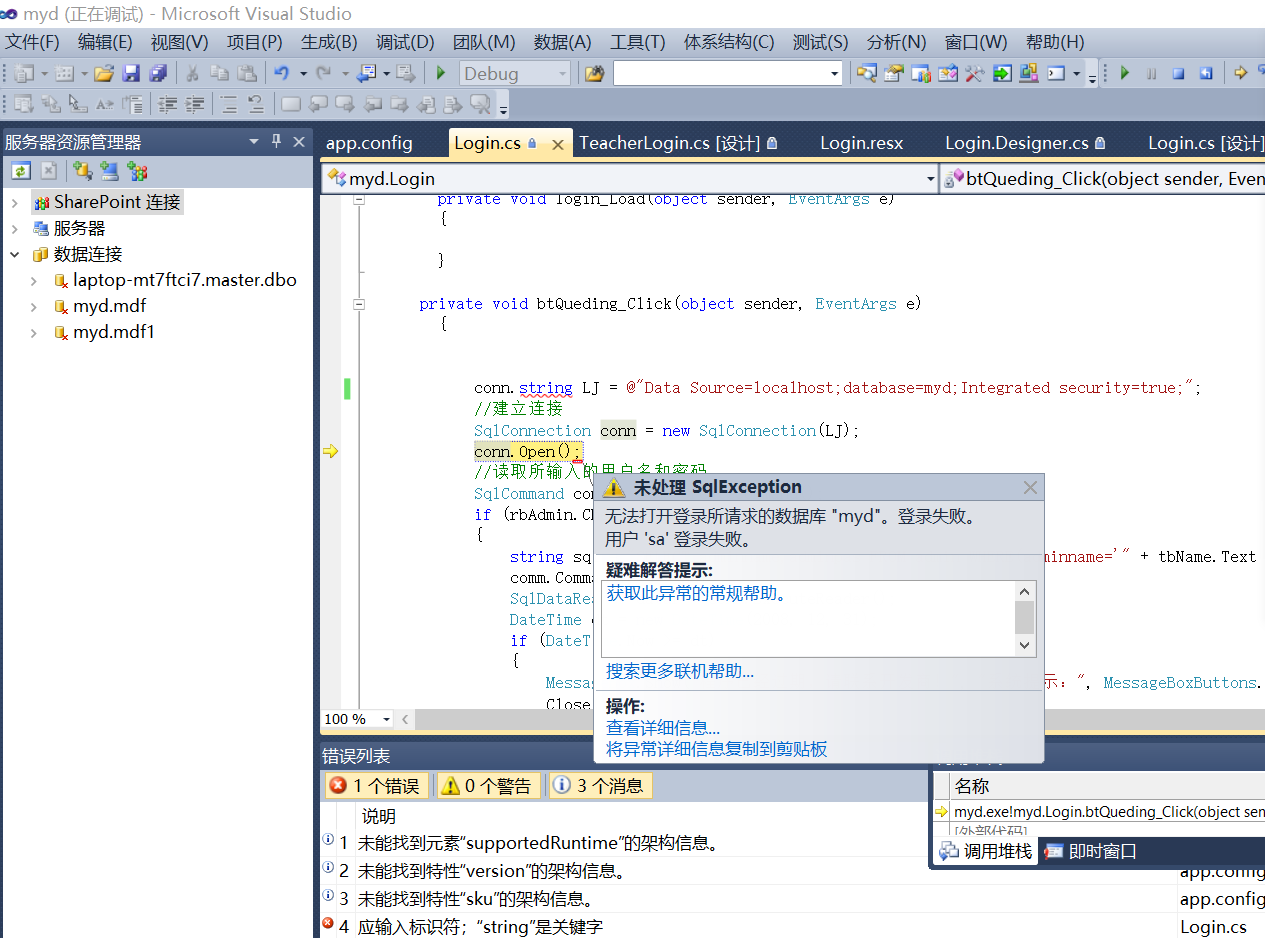The image size is (1265, 938).
Task: Open the 调试(D) menu
Action: point(405,42)
